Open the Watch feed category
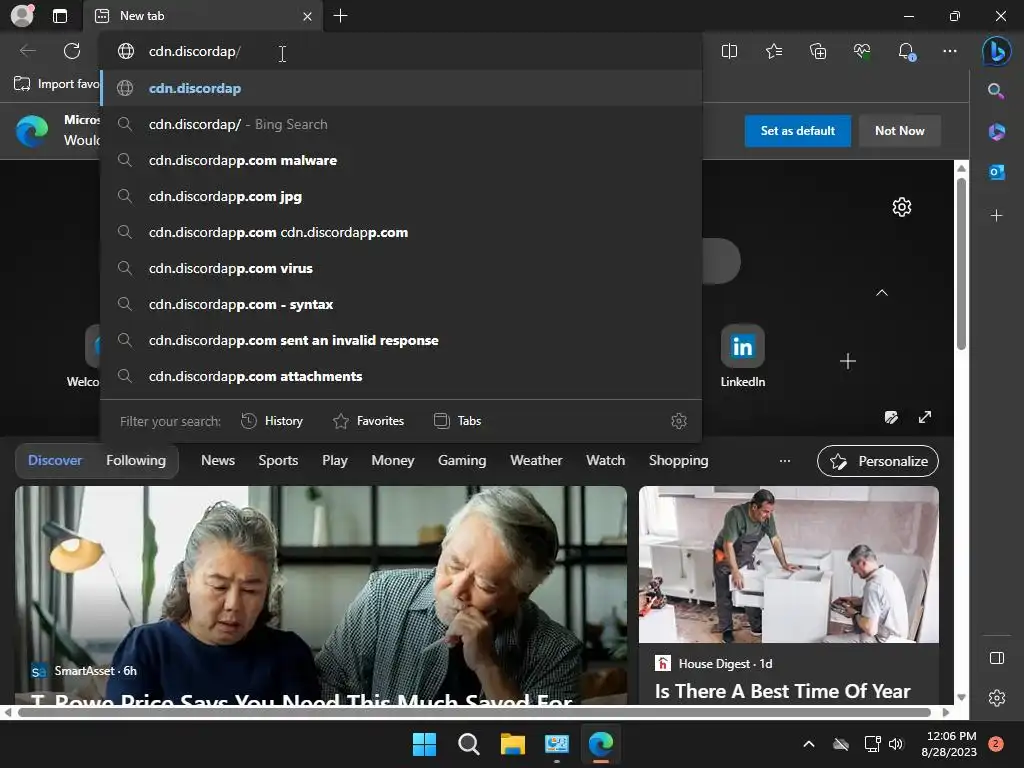 click(605, 460)
